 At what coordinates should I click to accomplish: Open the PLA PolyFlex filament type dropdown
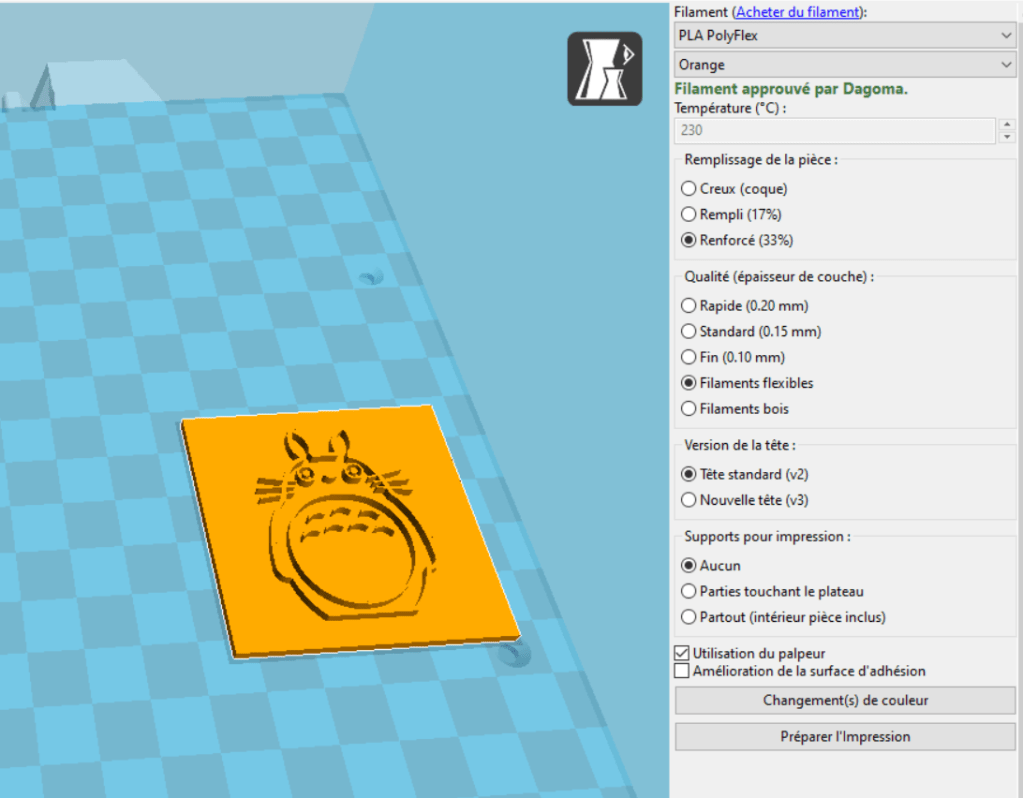tap(845, 36)
